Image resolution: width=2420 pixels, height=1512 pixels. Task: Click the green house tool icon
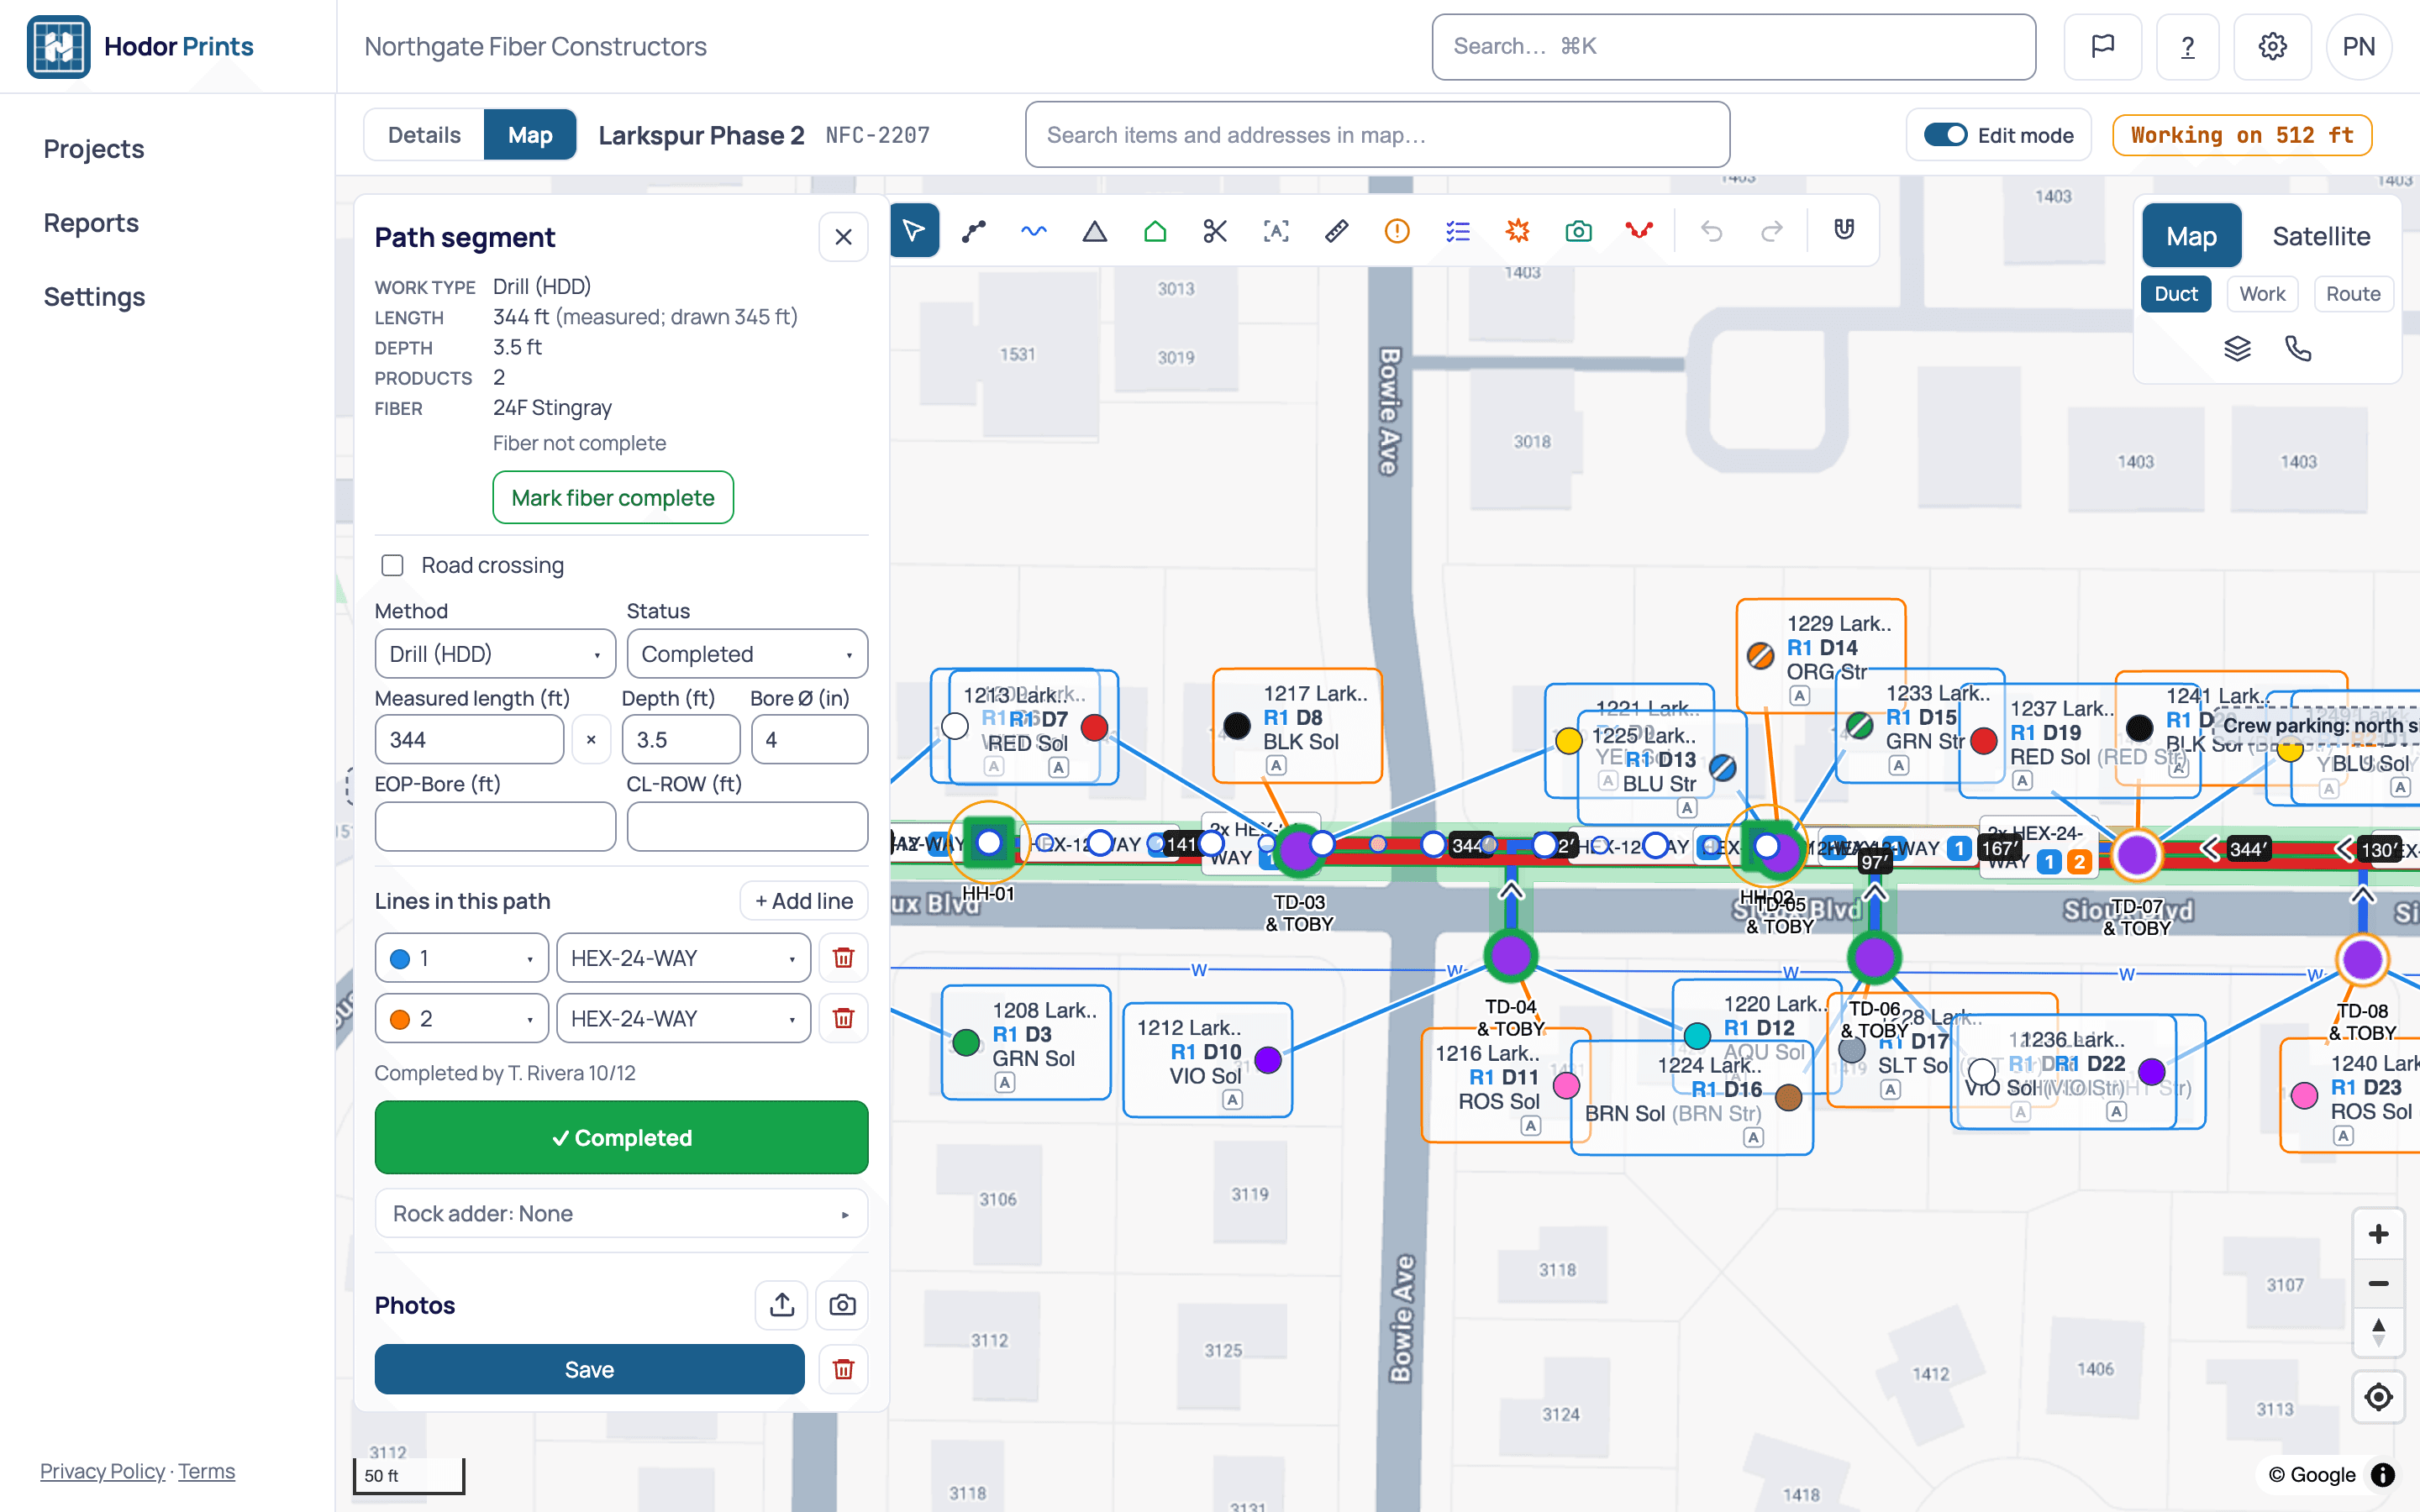pos(1155,231)
